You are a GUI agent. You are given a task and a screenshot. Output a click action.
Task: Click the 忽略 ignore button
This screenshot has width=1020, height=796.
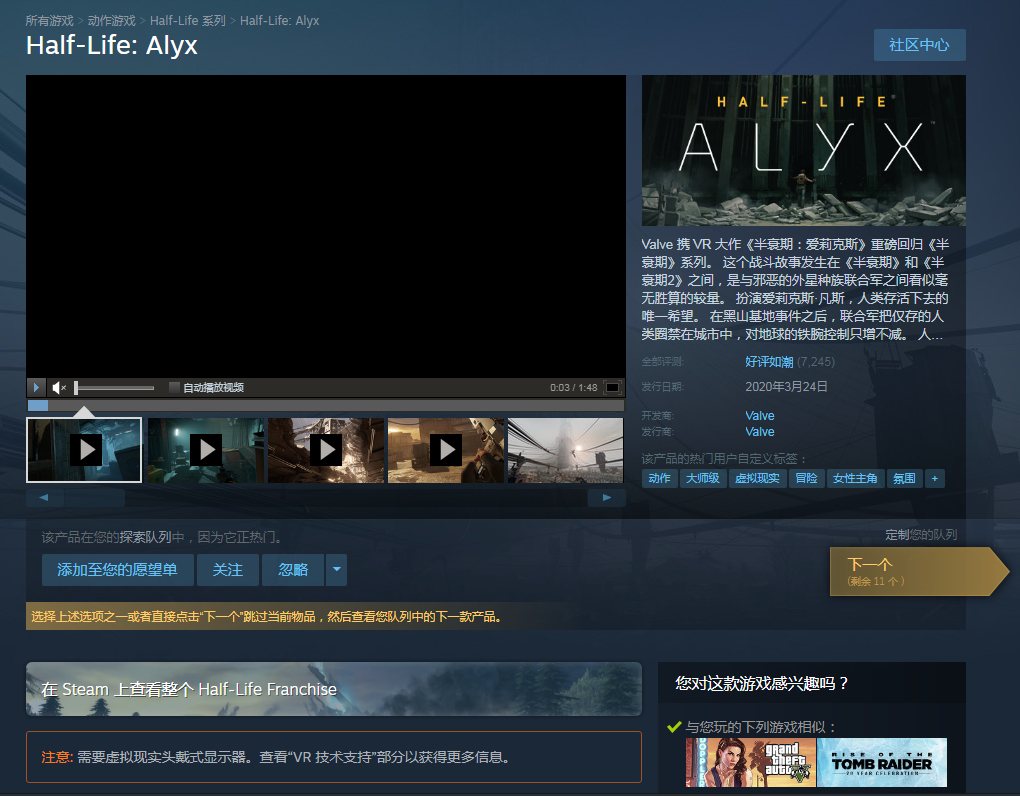[x=293, y=570]
